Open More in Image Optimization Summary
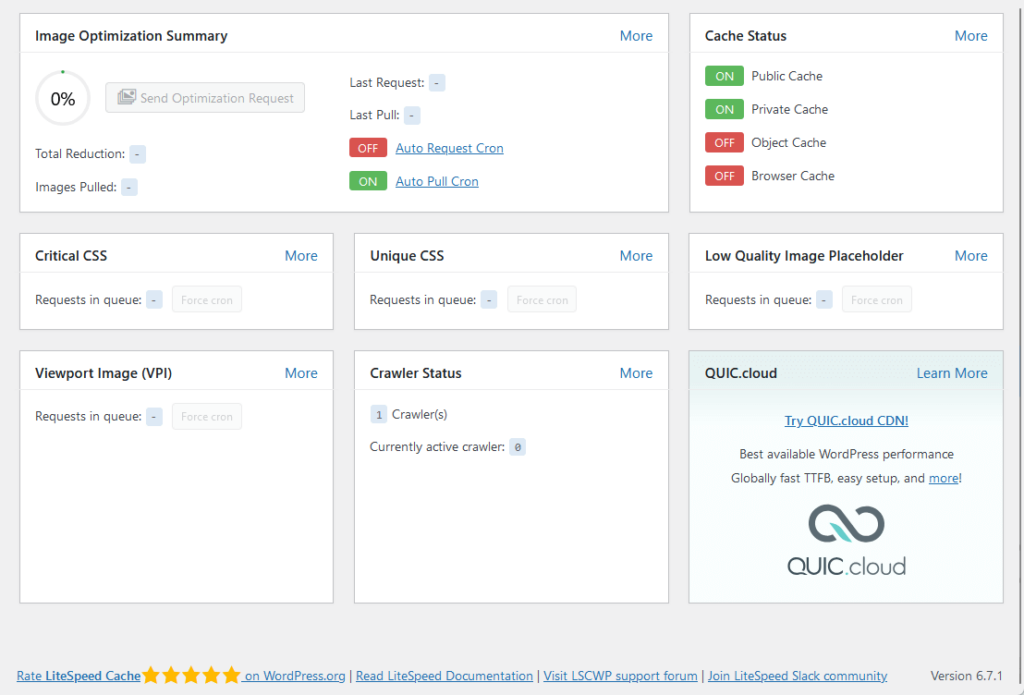The image size is (1024, 695). pyautogui.click(x=636, y=36)
